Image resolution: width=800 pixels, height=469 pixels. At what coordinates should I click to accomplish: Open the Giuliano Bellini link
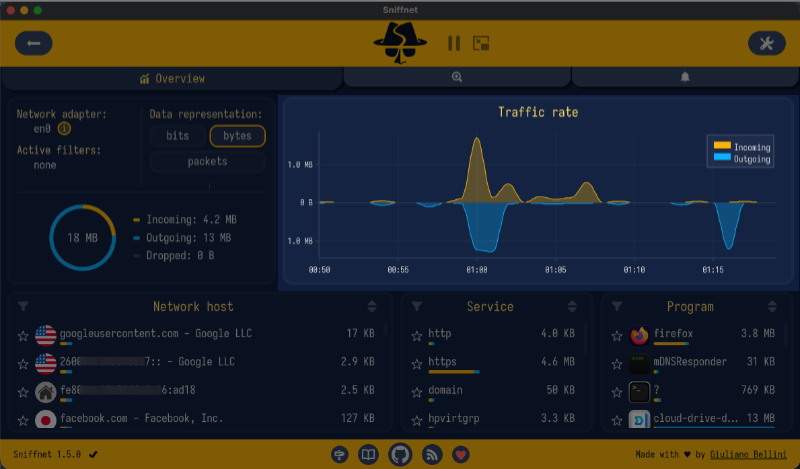pyautogui.click(x=748, y=454)
